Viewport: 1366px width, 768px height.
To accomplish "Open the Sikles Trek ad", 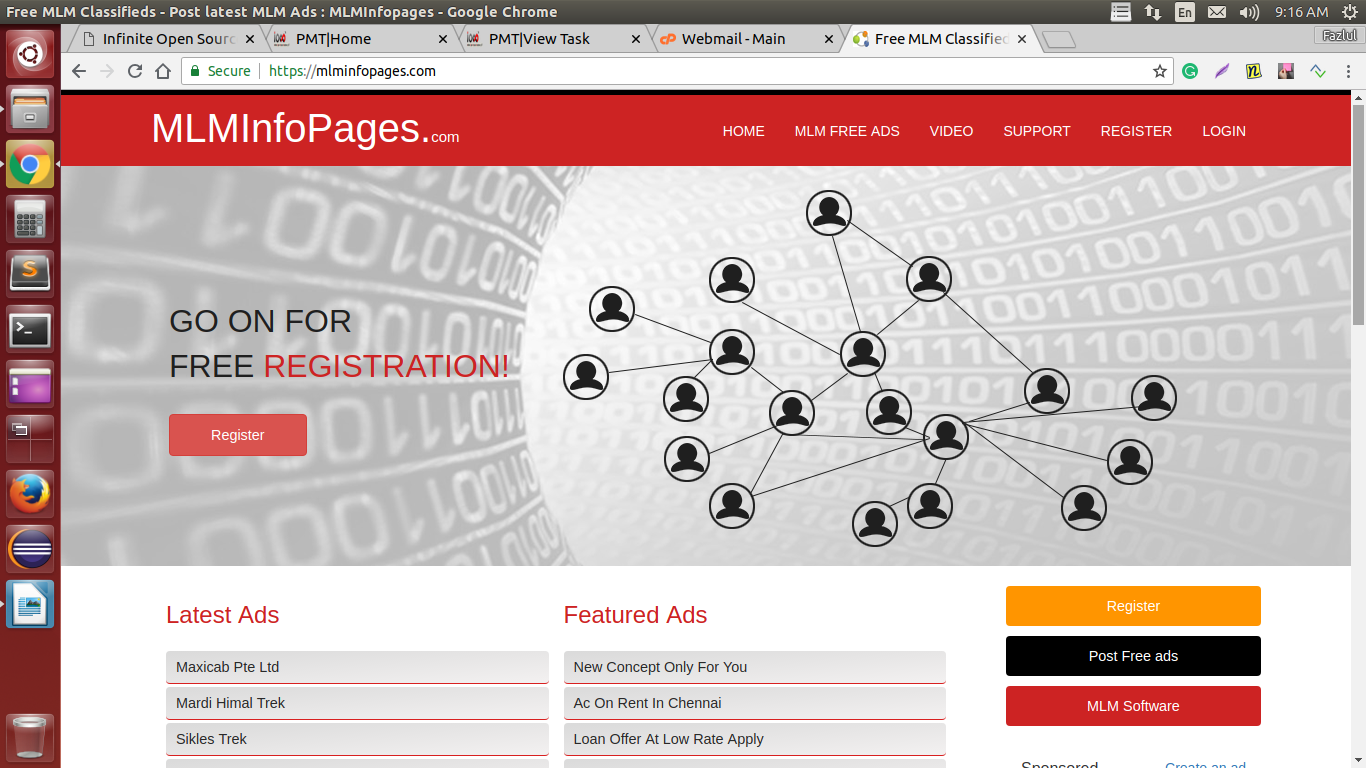I will click(357, 739).
